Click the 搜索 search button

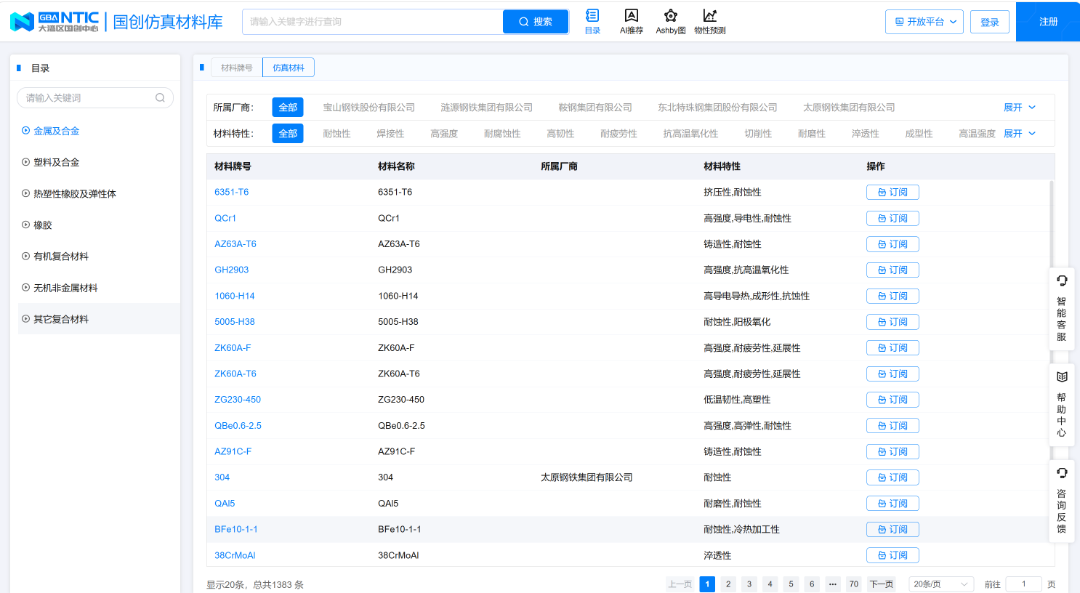point(535,21)
